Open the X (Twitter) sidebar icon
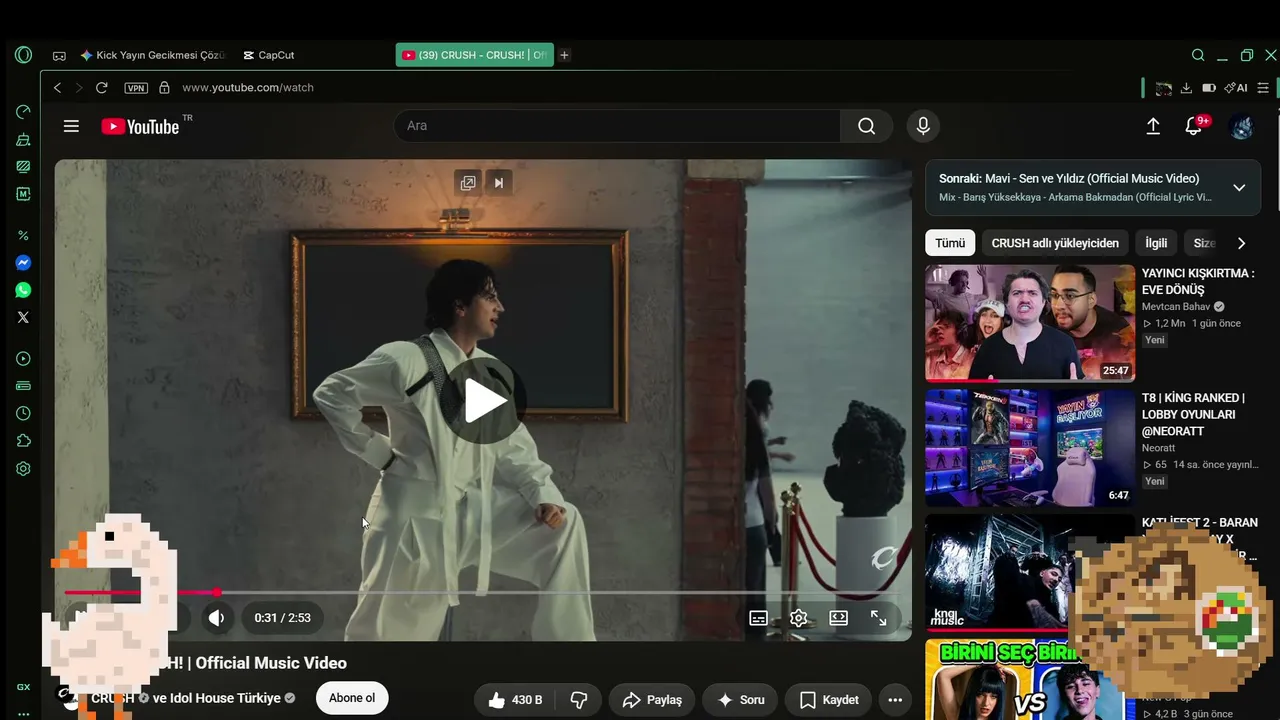1280x720 pixels. pyautogui.click(x=23, y=317)
